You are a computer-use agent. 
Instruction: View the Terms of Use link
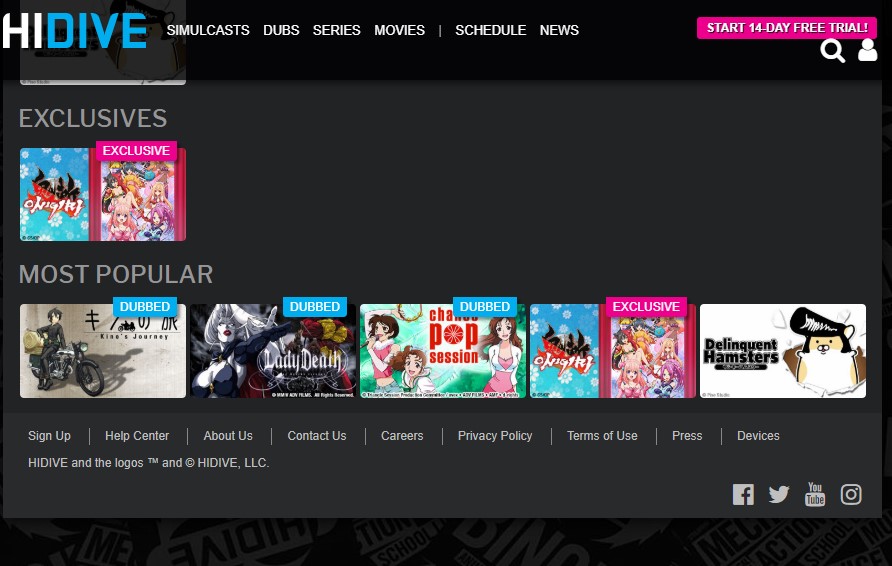coord(602,436)
